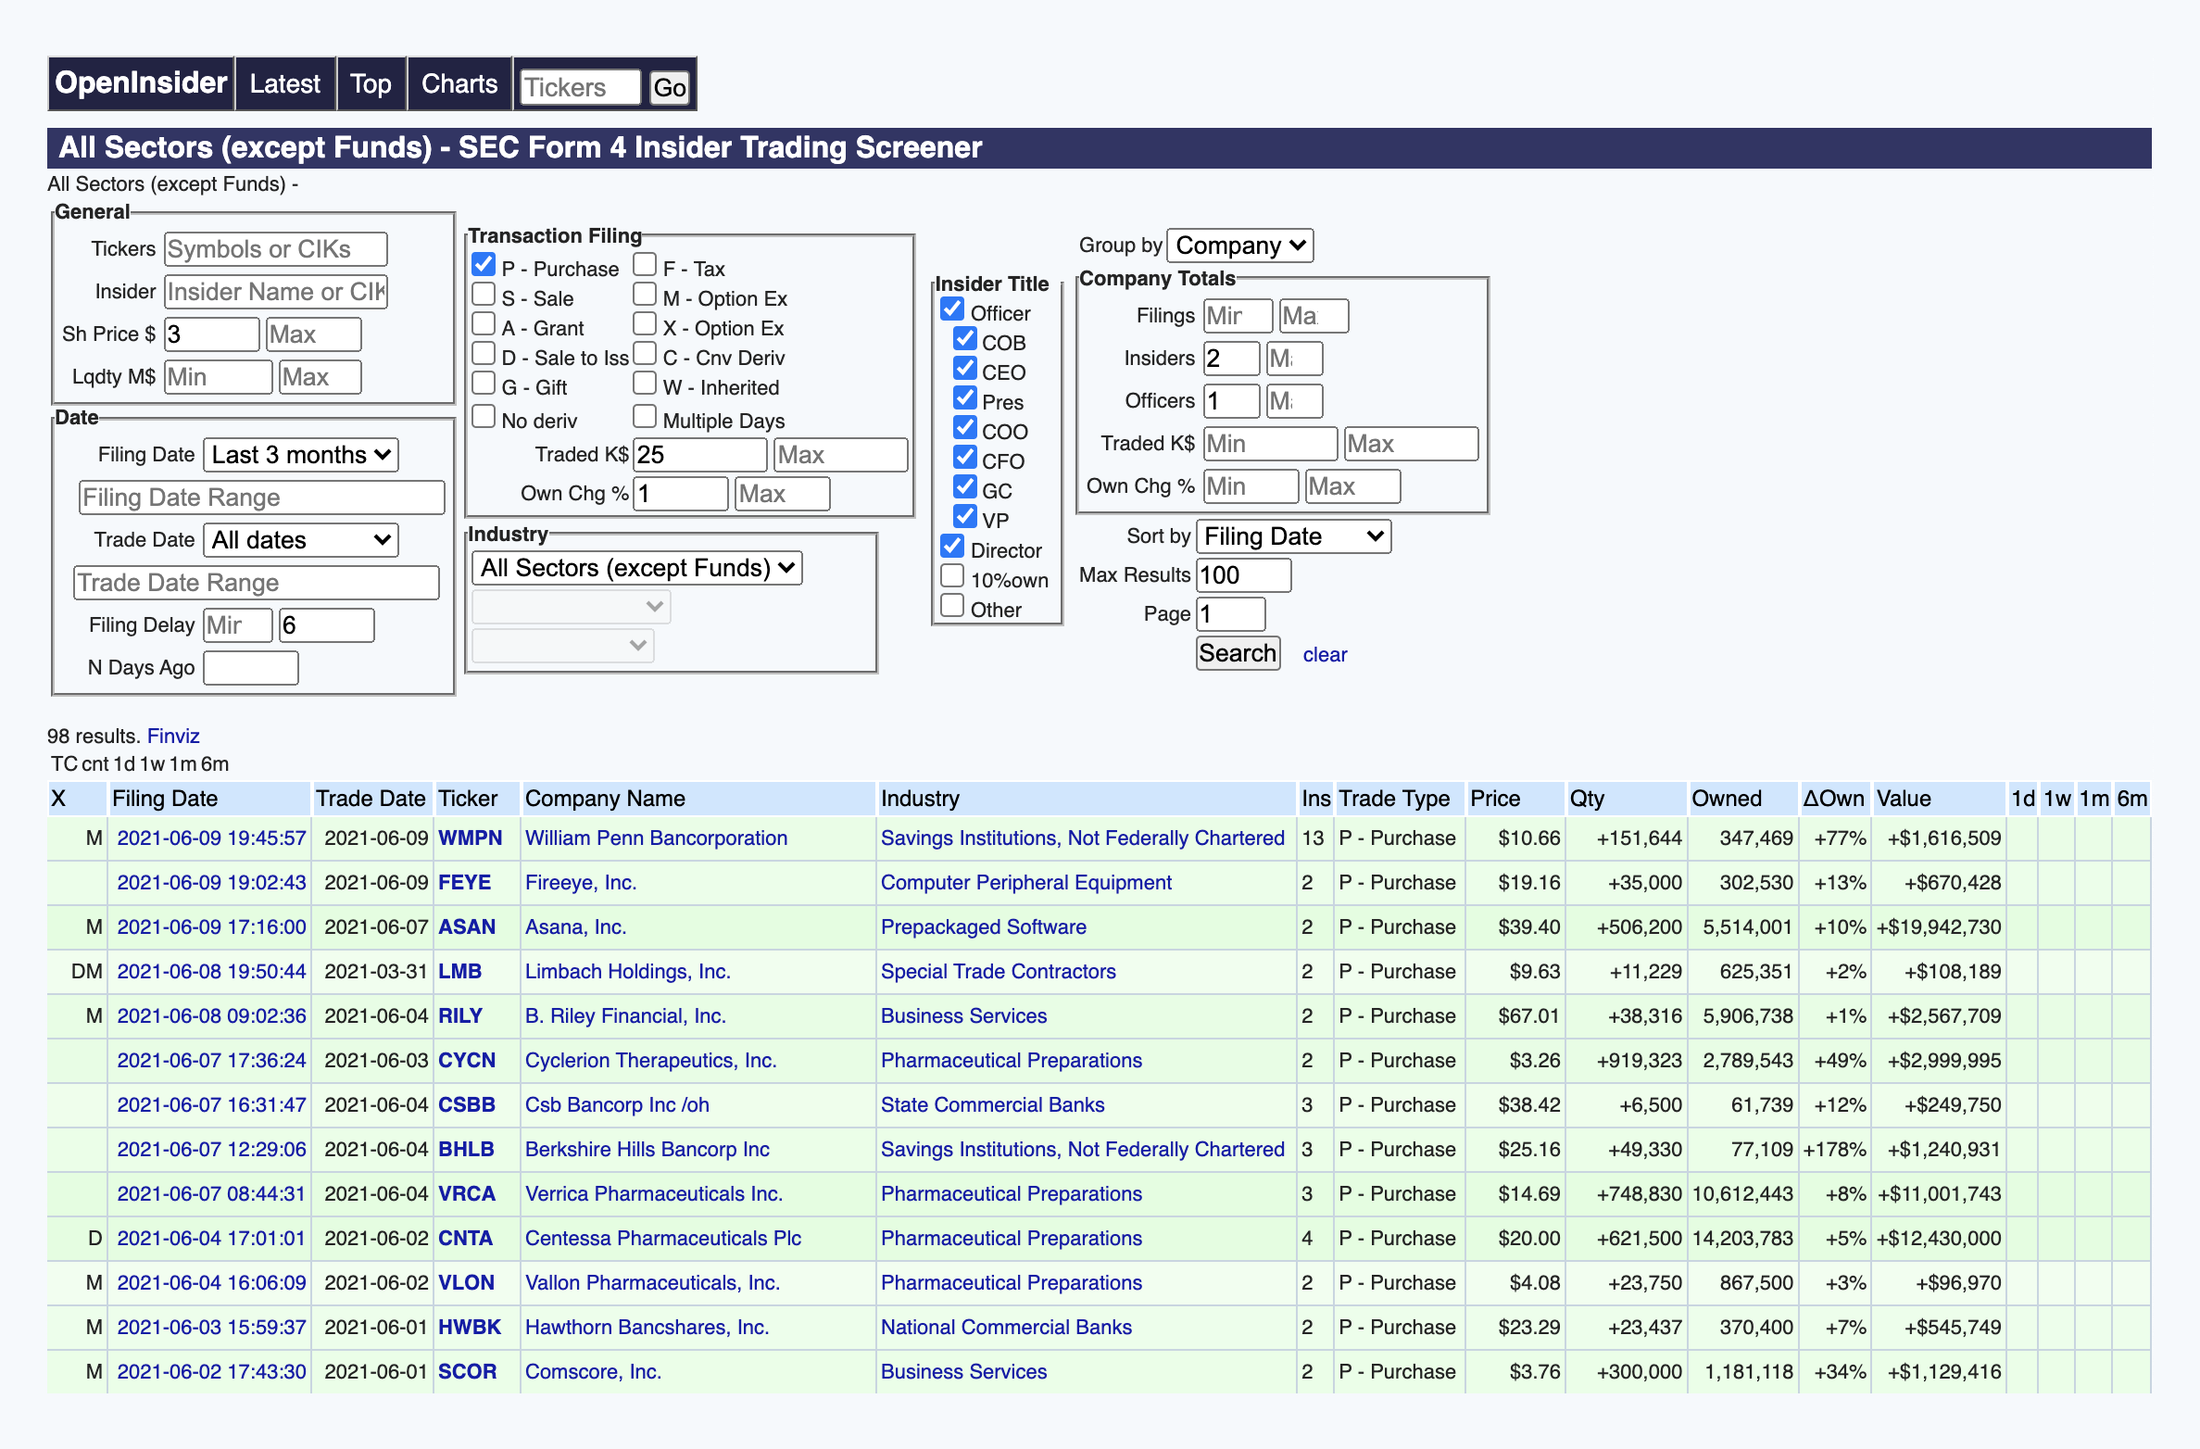
Task: Click the Insiders minimum field
Action: click(x=1231, y=358)
